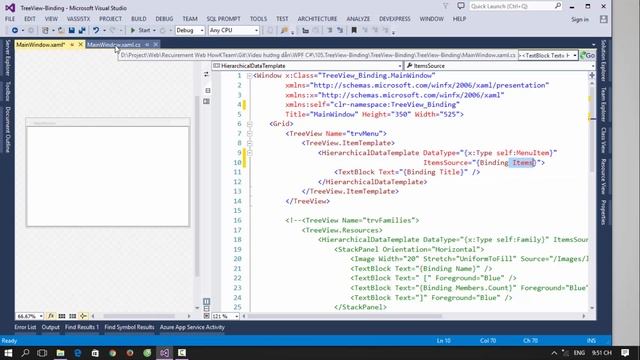This screenshot has width=640, height=360.
Task: Click the Visual Studio taskbar icon
Action: (164, 353)
